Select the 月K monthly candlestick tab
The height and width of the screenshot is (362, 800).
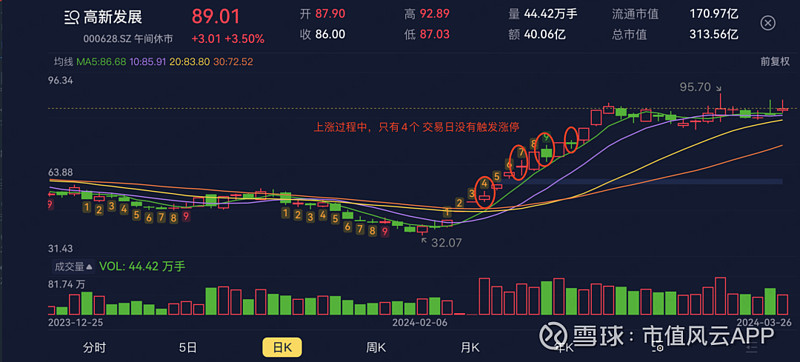tap(469, 348)
